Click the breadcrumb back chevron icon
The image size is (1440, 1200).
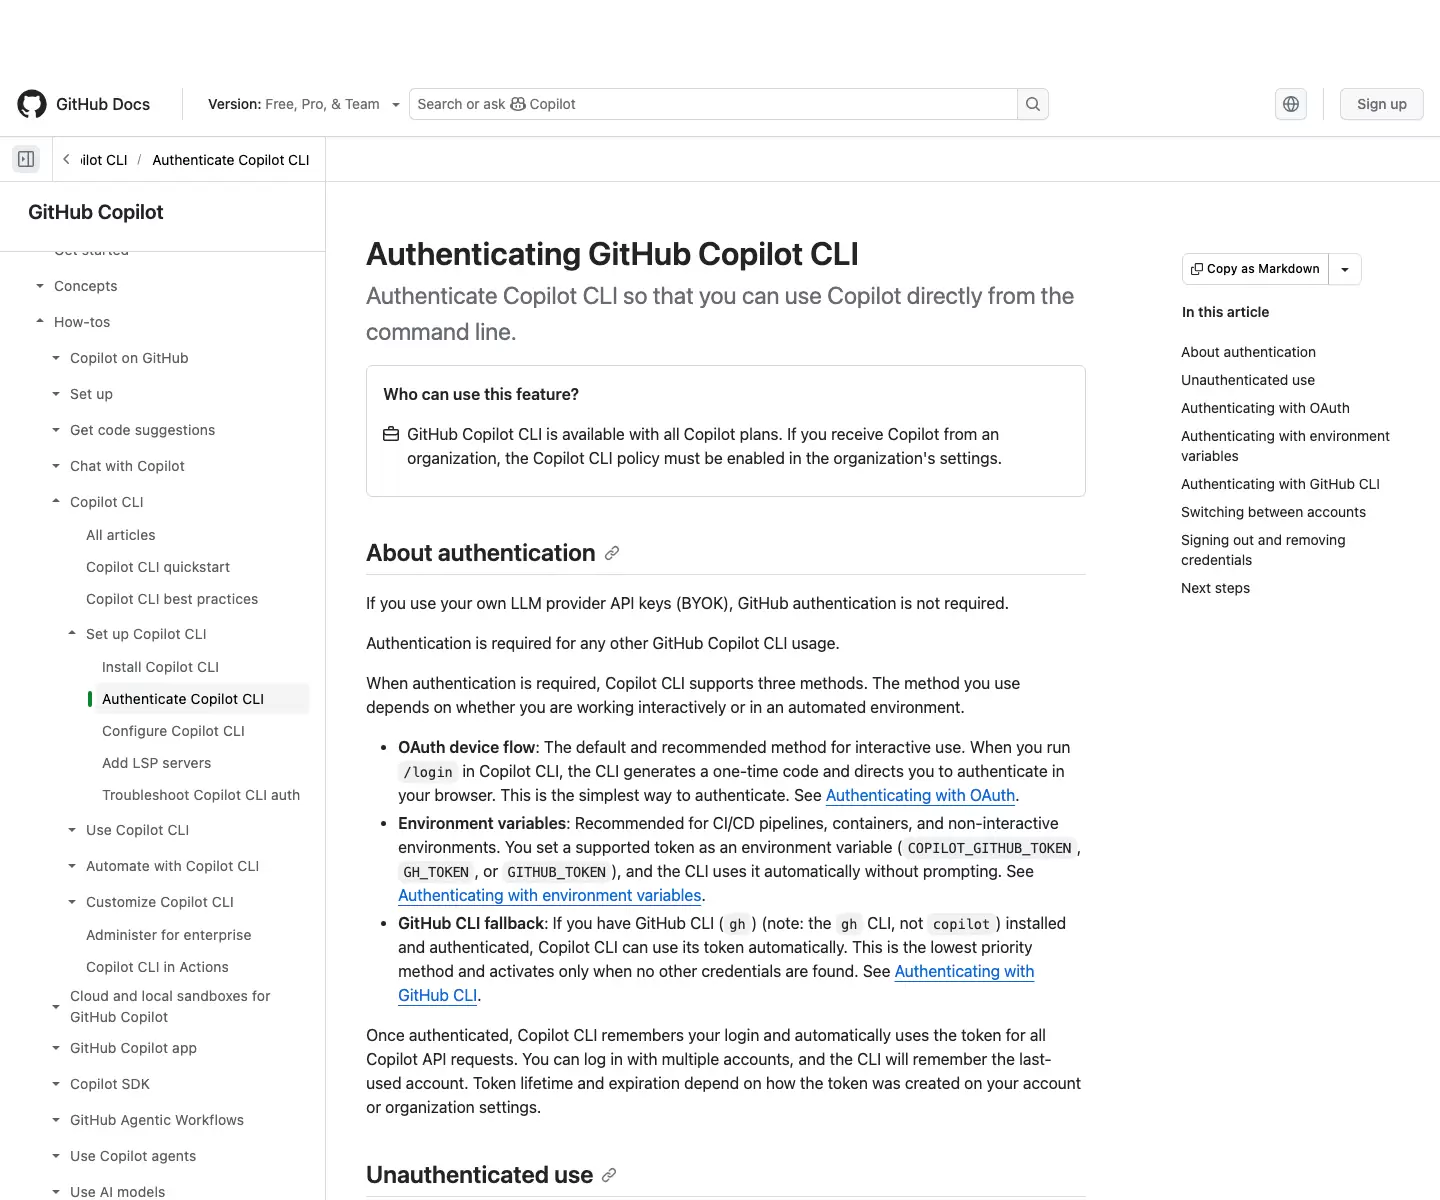[x=67, y=159]
